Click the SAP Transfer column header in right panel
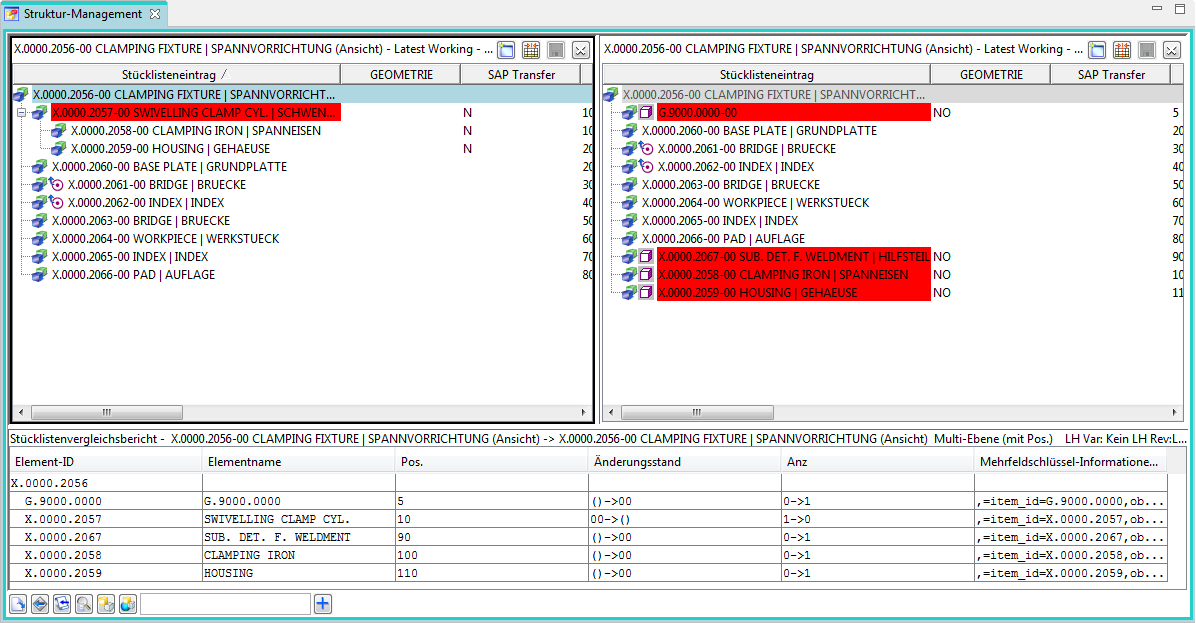The image size is (1196, 623). [x=1110, y=75]
